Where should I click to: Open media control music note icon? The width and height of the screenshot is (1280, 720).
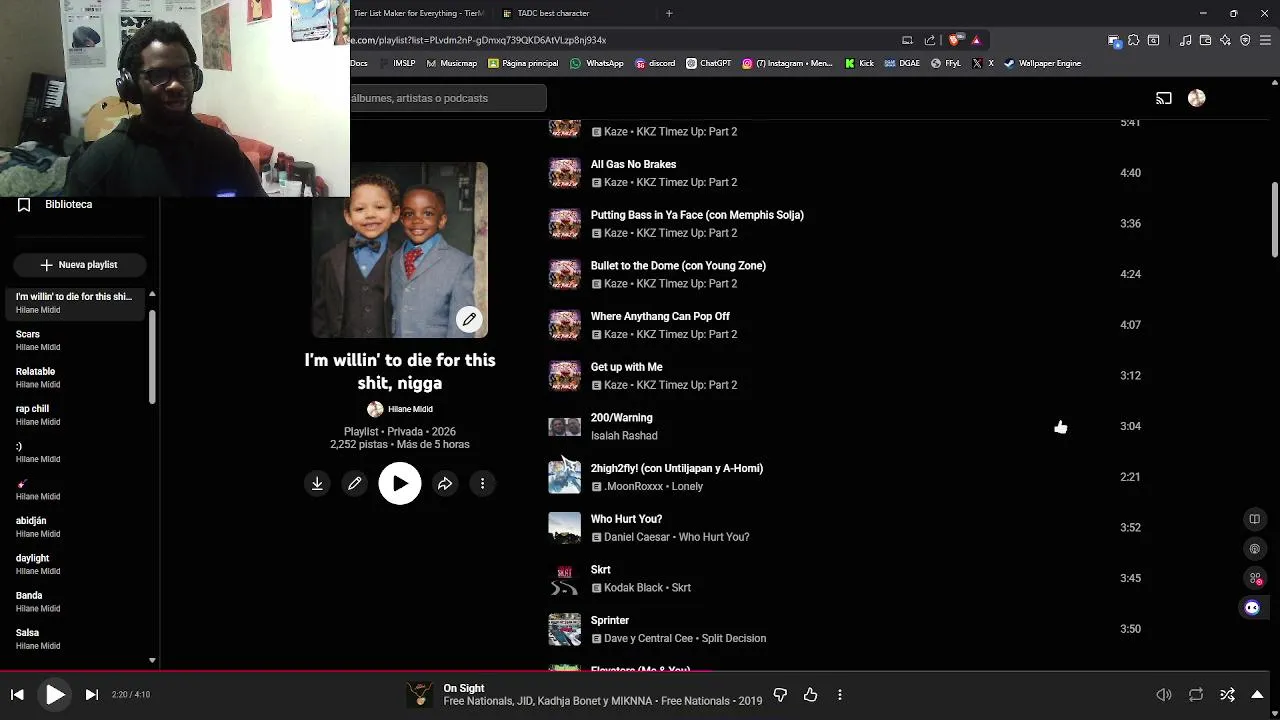[1185, 40]
